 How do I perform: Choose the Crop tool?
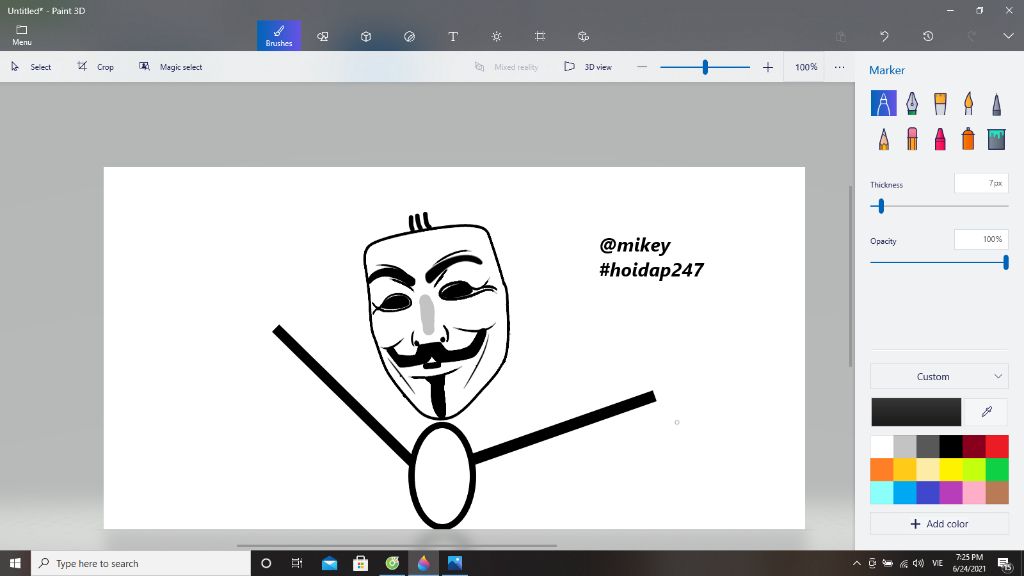95,67
